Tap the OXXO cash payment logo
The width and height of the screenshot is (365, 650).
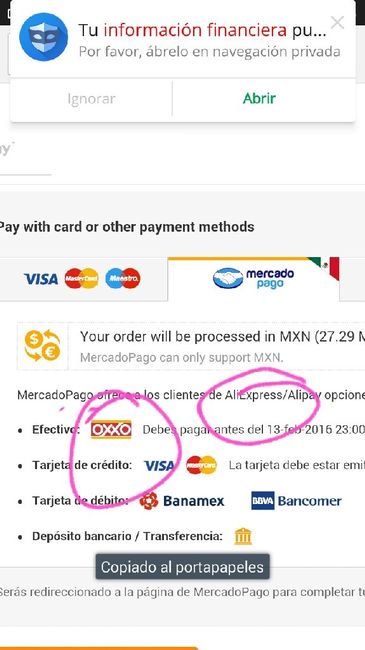(x=111, y=429)
